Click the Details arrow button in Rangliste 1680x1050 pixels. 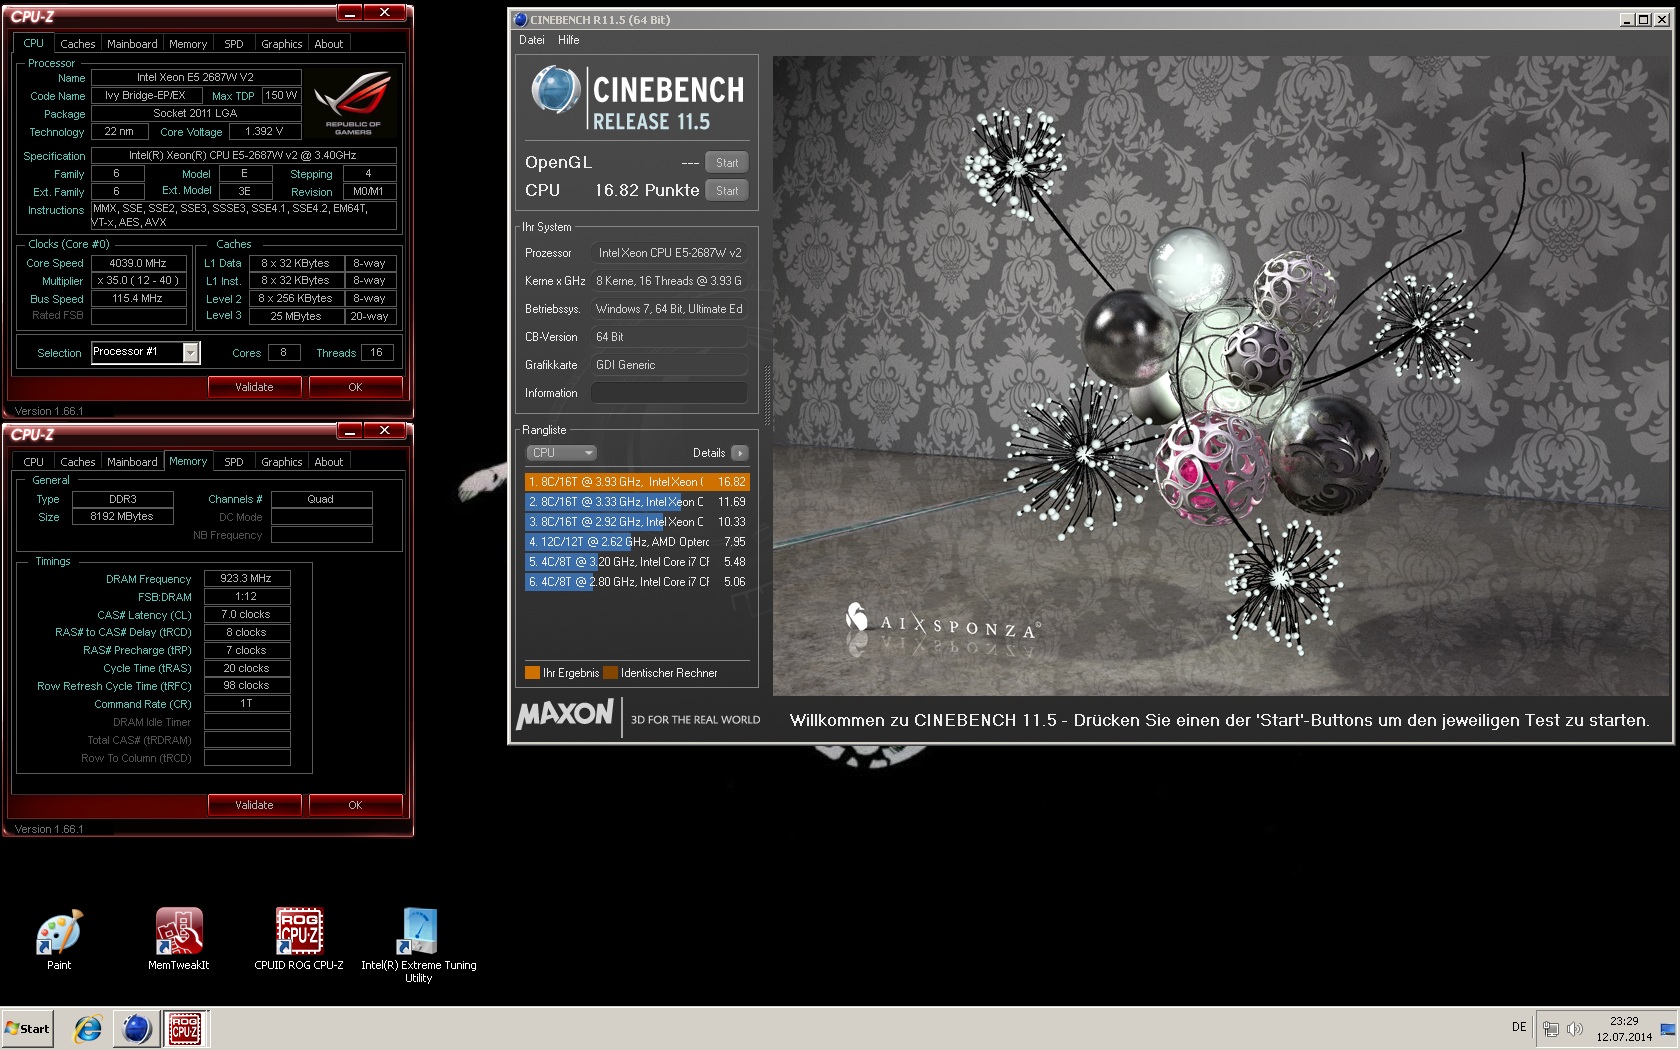740,453
